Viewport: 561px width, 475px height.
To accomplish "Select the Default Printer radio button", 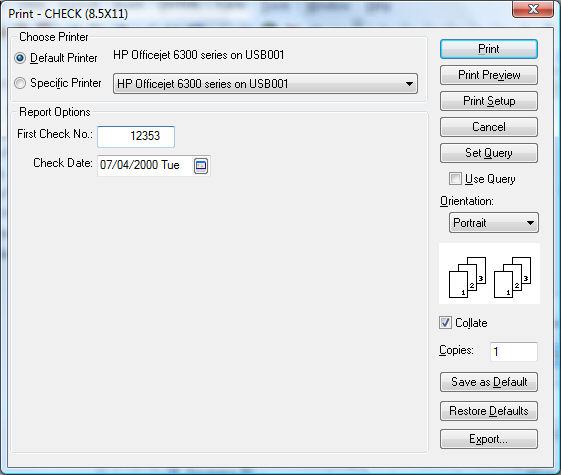I will 20,58.
